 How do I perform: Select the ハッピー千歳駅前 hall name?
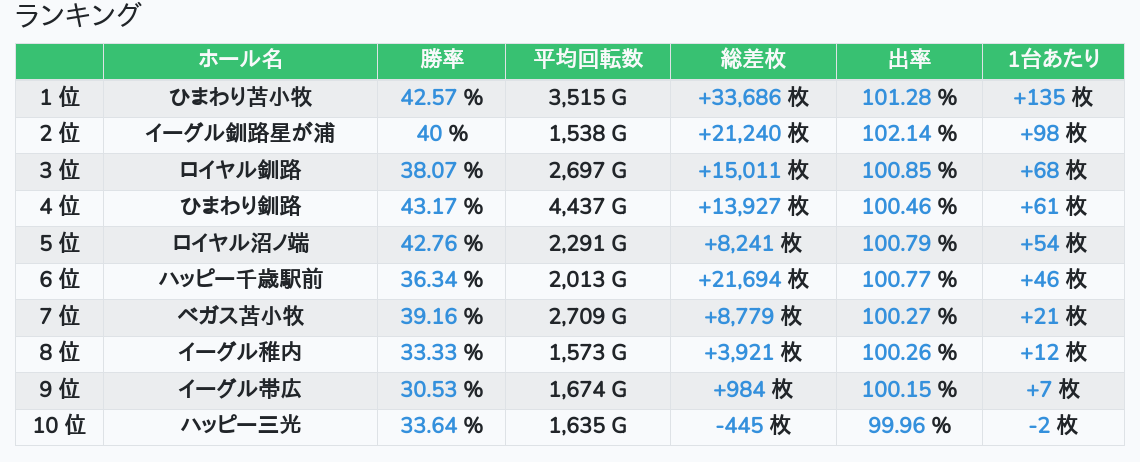240,280
